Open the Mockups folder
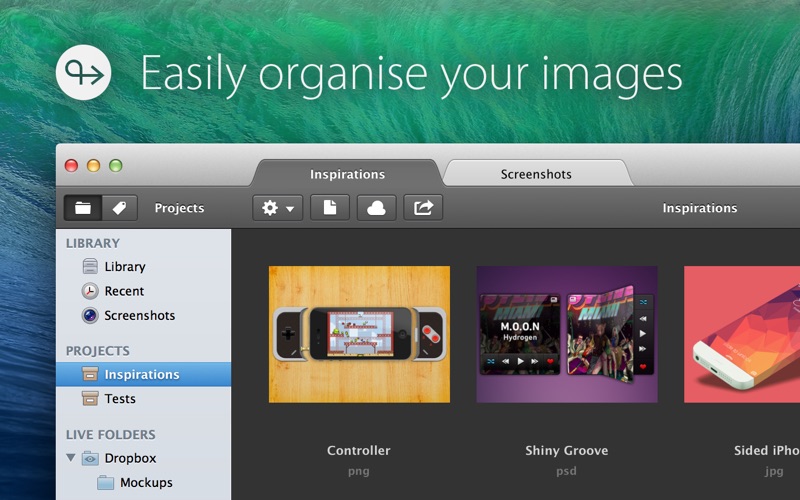The height and width of the screenshot is (500, 800). [144, 482]
